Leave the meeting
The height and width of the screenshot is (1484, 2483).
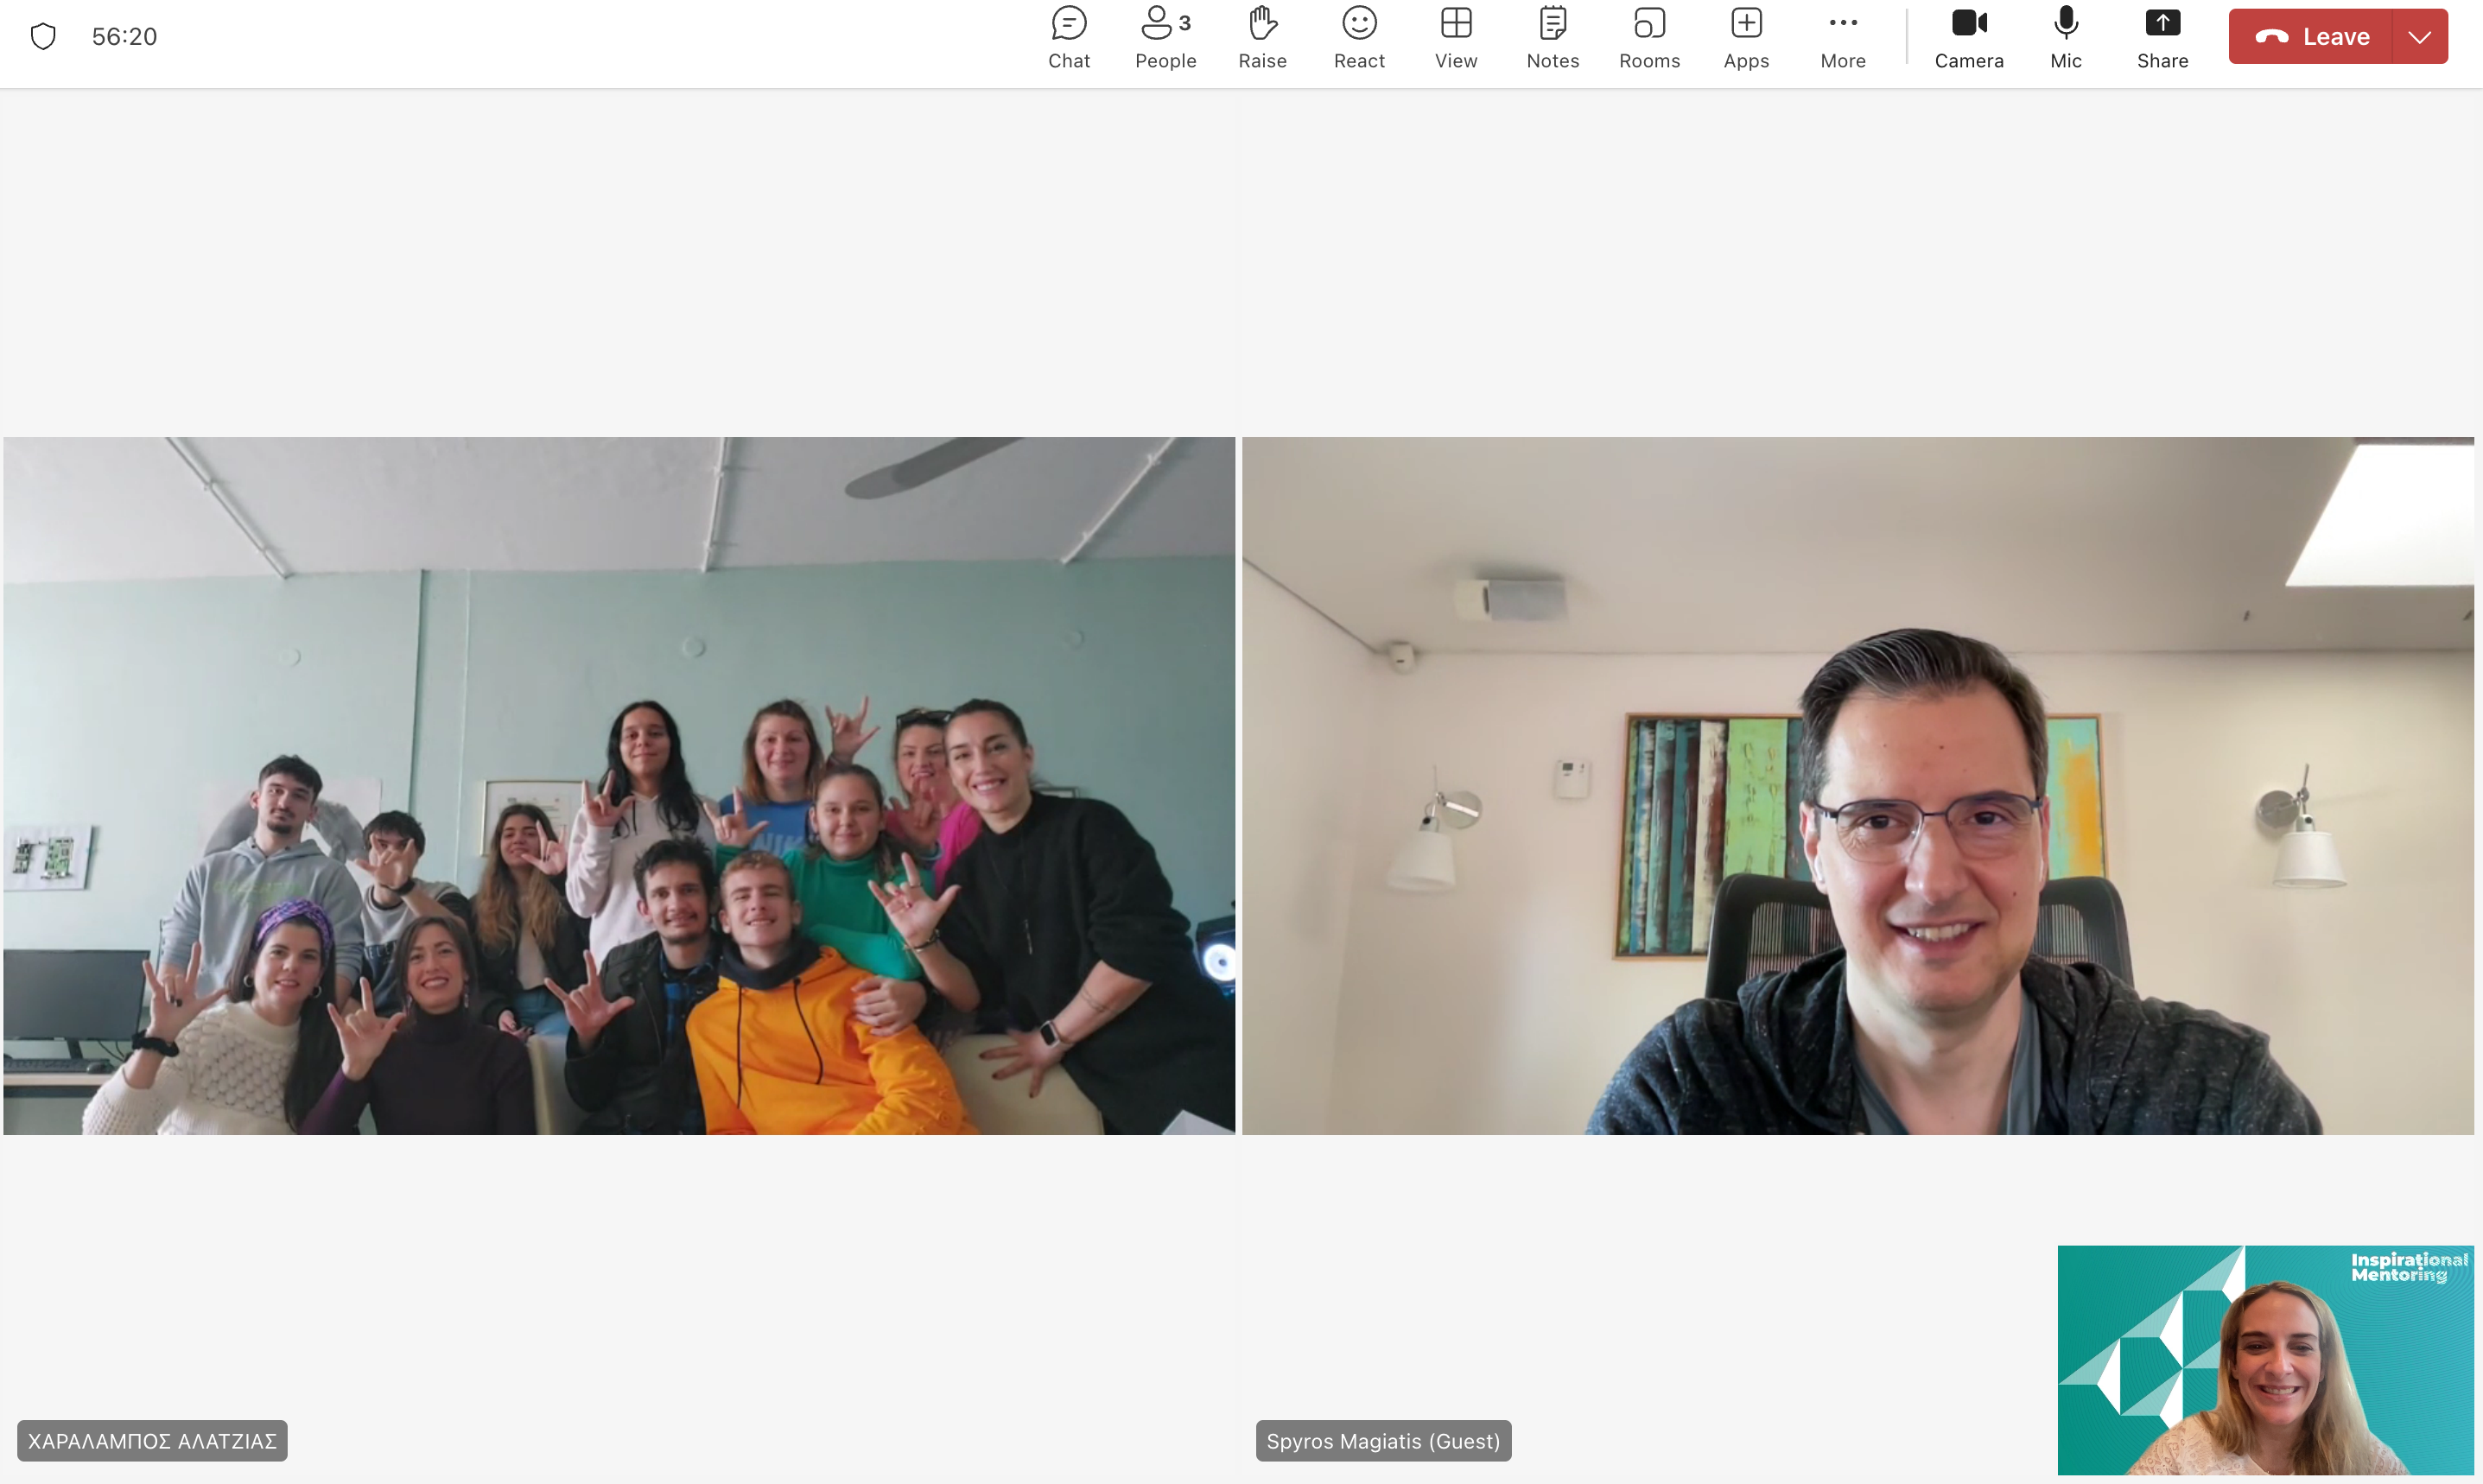coord(2311,37)
